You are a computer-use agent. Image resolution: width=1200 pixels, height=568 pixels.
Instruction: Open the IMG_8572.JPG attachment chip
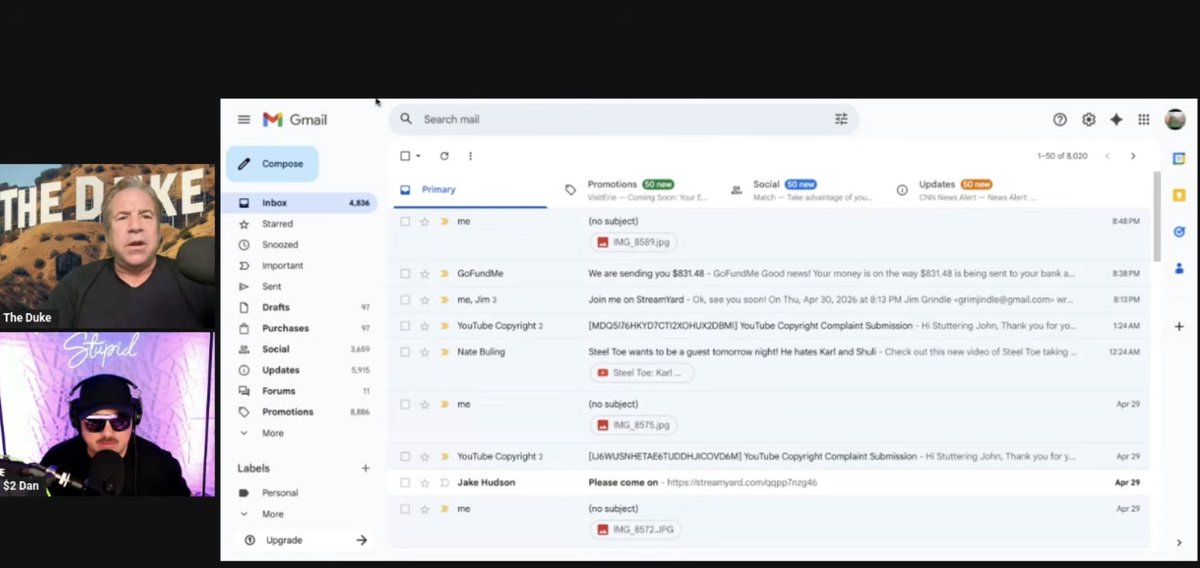click(x=634, y=529)
